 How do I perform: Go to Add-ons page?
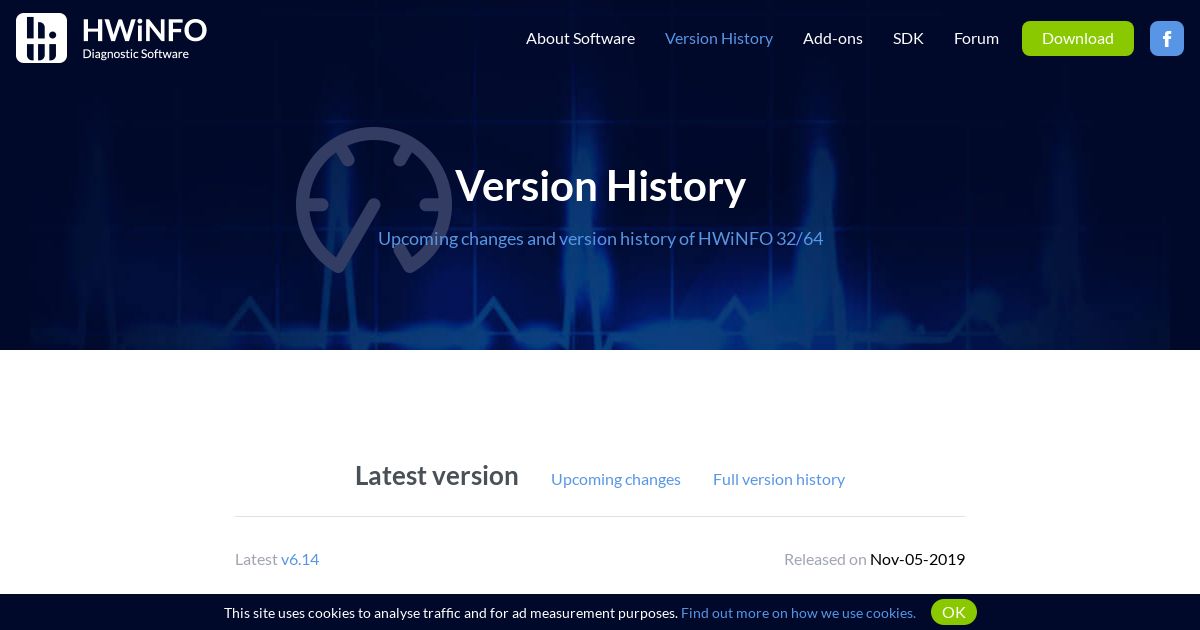point(833,38)
